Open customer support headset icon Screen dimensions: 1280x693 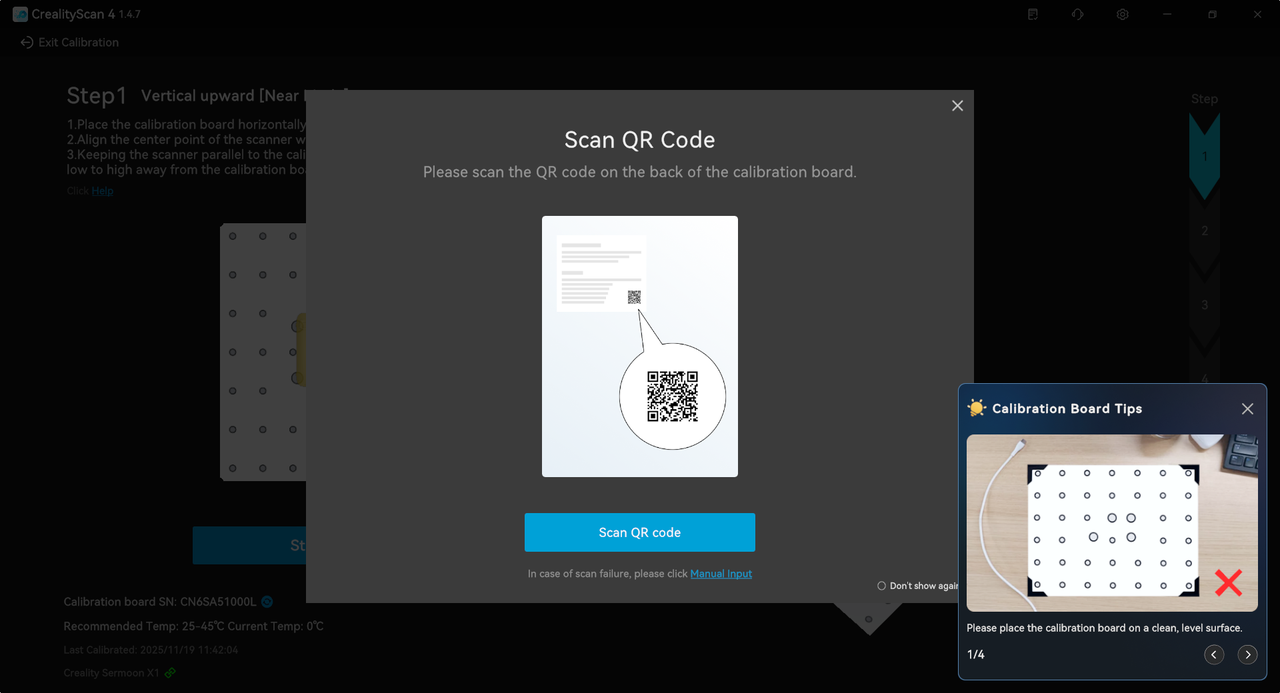1078,14
